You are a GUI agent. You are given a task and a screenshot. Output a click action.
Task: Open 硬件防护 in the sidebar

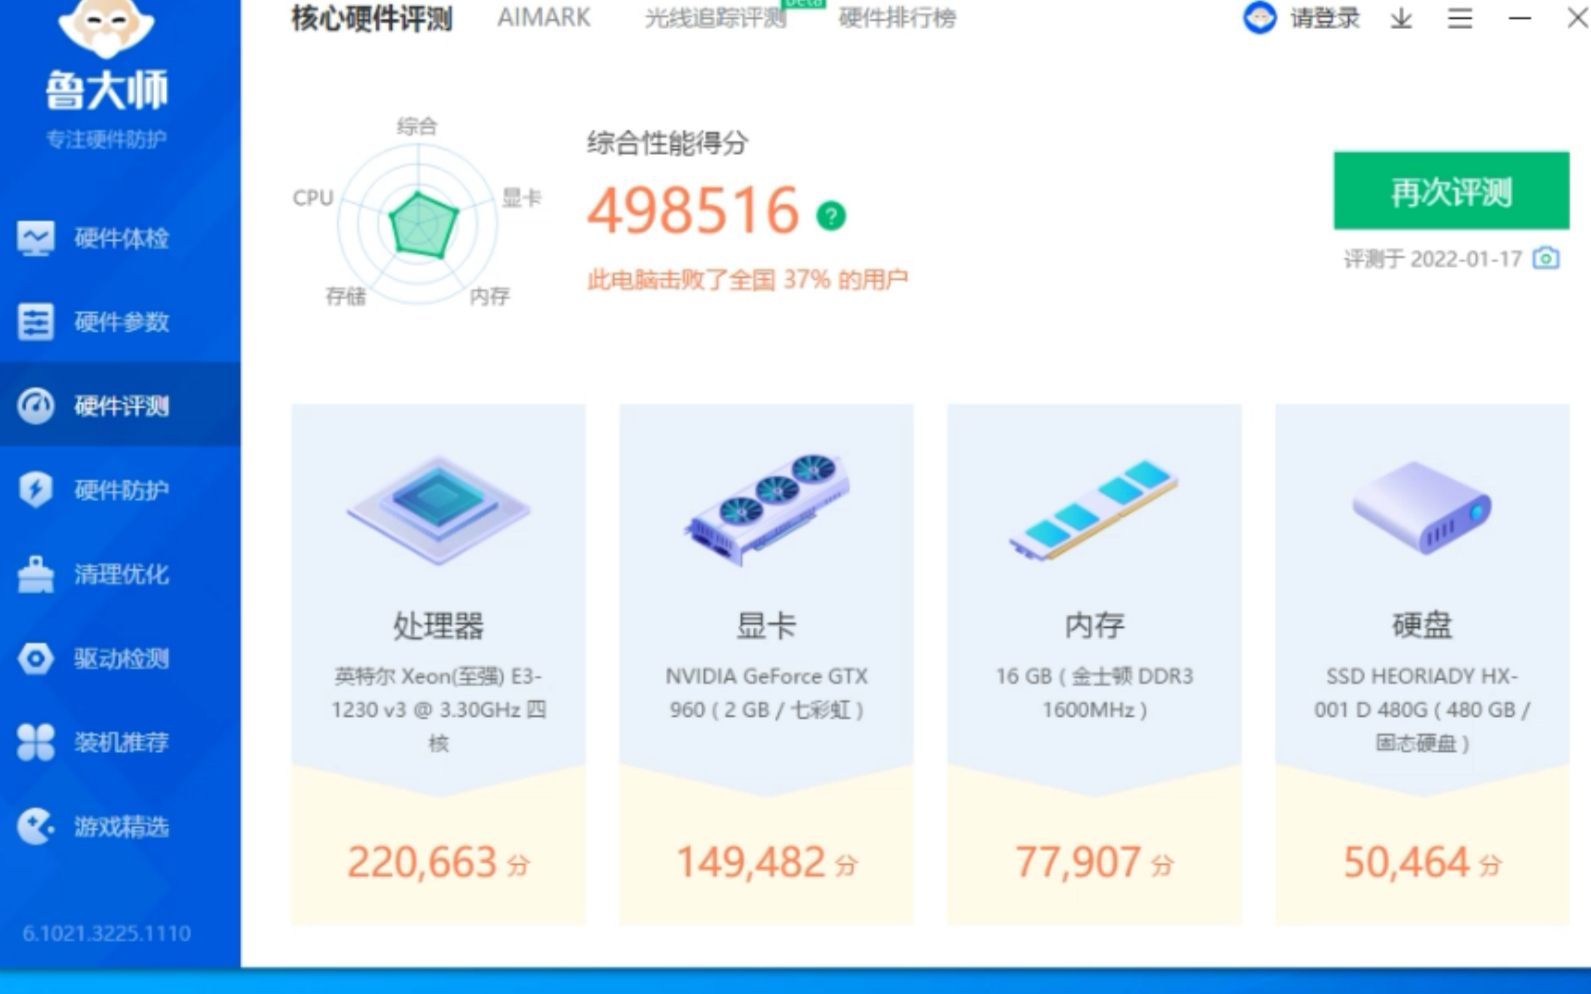120,490
